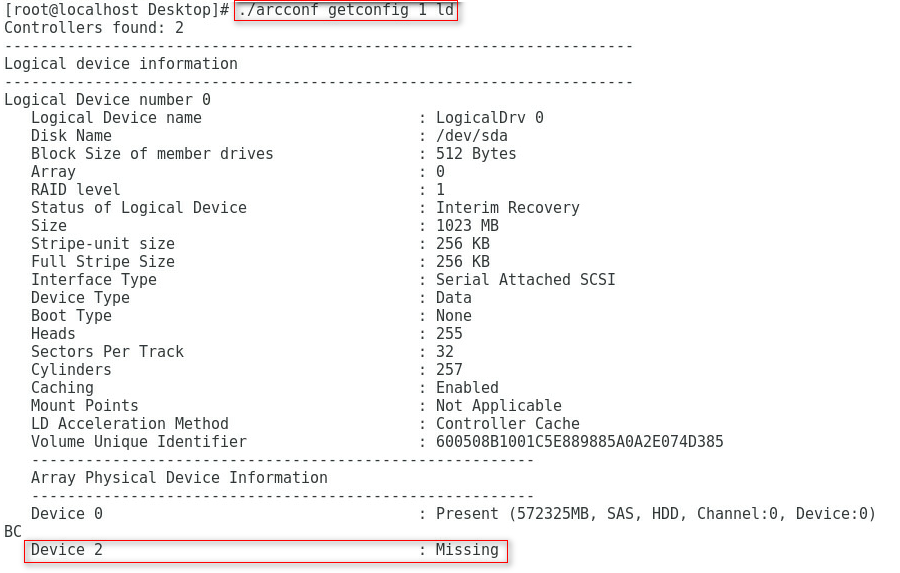Click the Array Physical Device Information heading
Image resolution: width=900 pixels, height=573 pixels.
[179, 478]
